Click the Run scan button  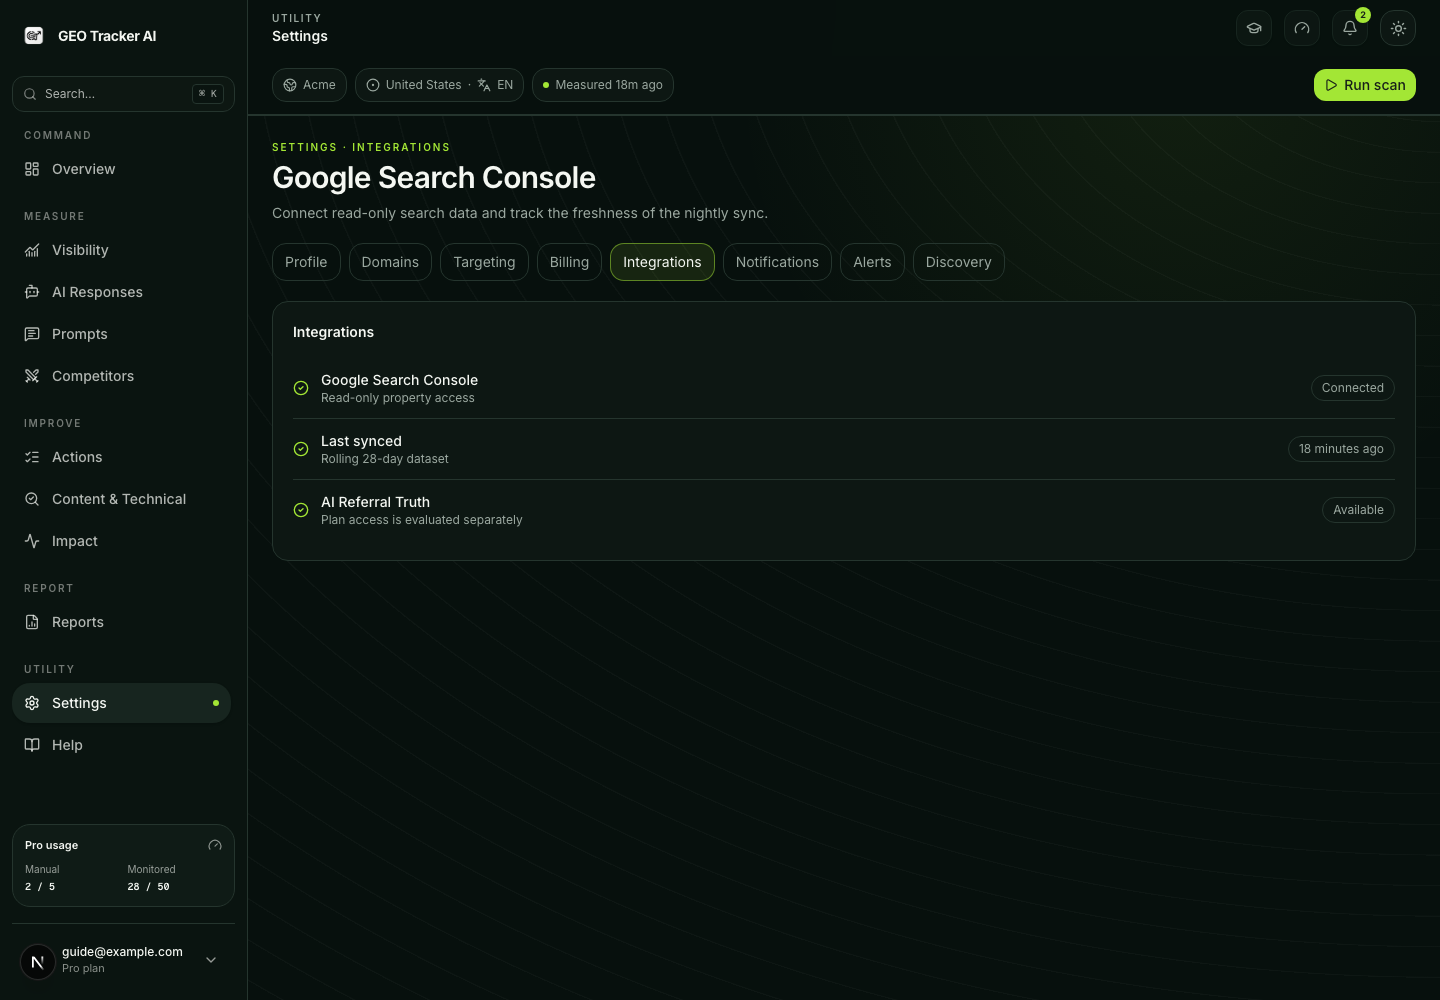(1365, 85)
